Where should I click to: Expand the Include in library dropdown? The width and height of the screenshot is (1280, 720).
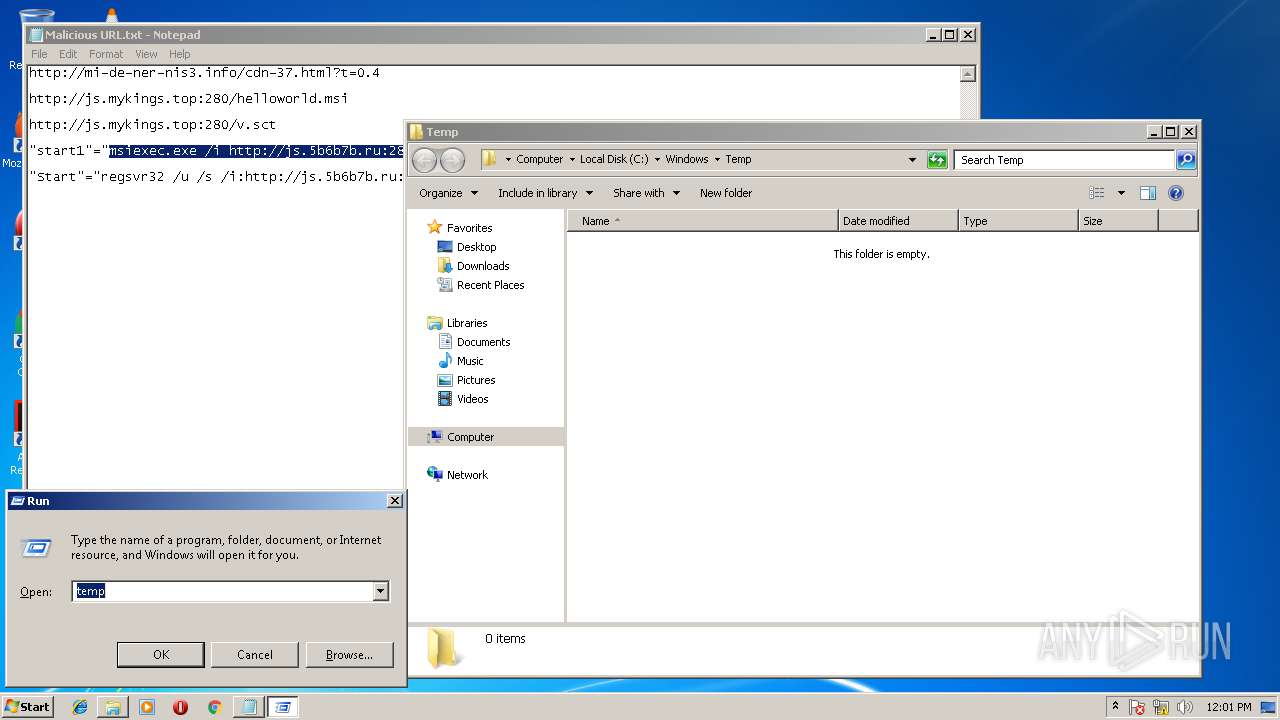pos(545,193)
